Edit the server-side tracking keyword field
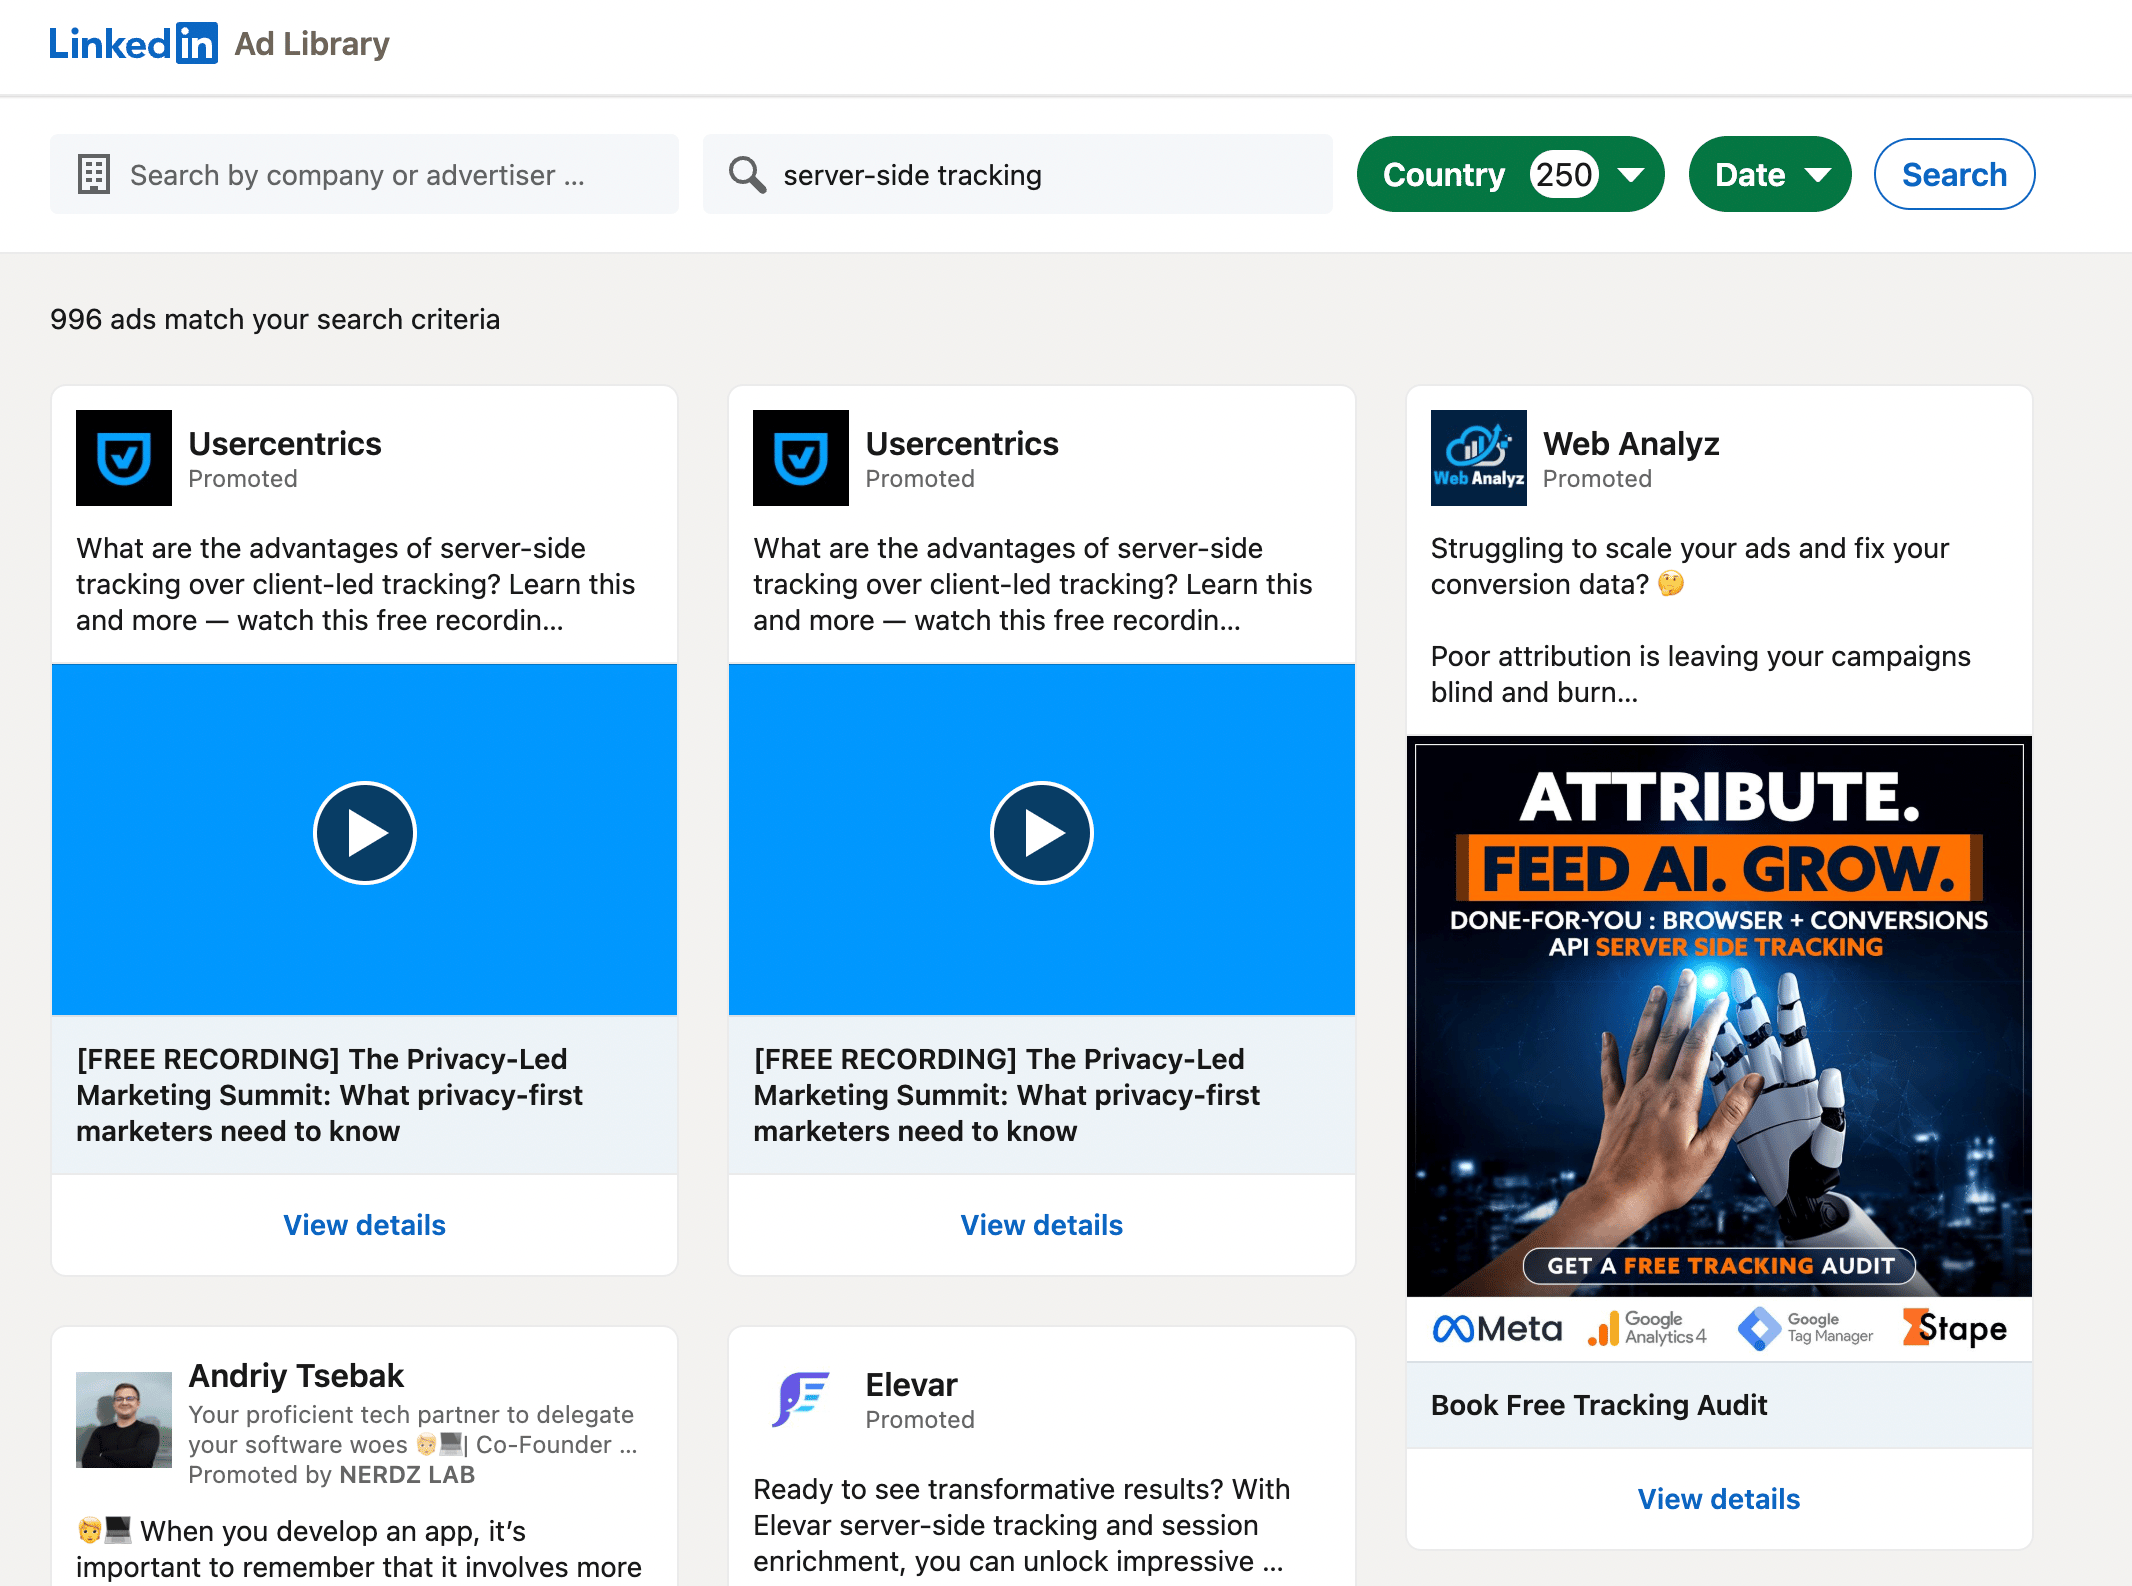This screenshot has height=1586, width=2132. (1018, 174)
